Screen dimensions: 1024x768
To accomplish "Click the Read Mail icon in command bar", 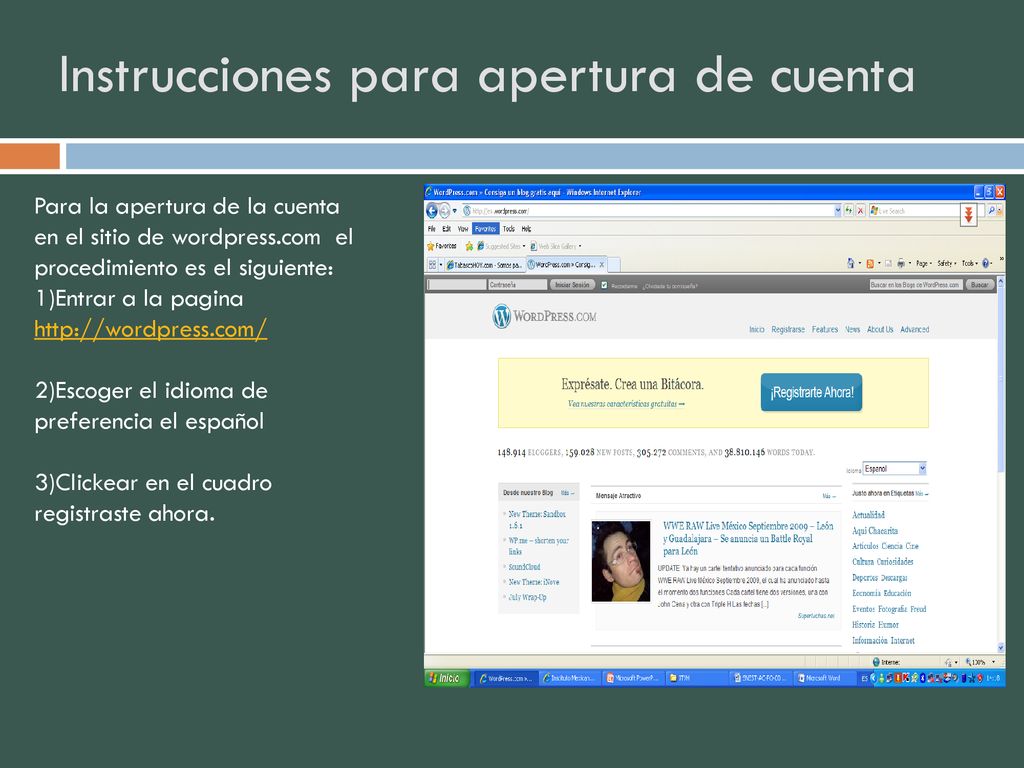I will coord(888,264).
